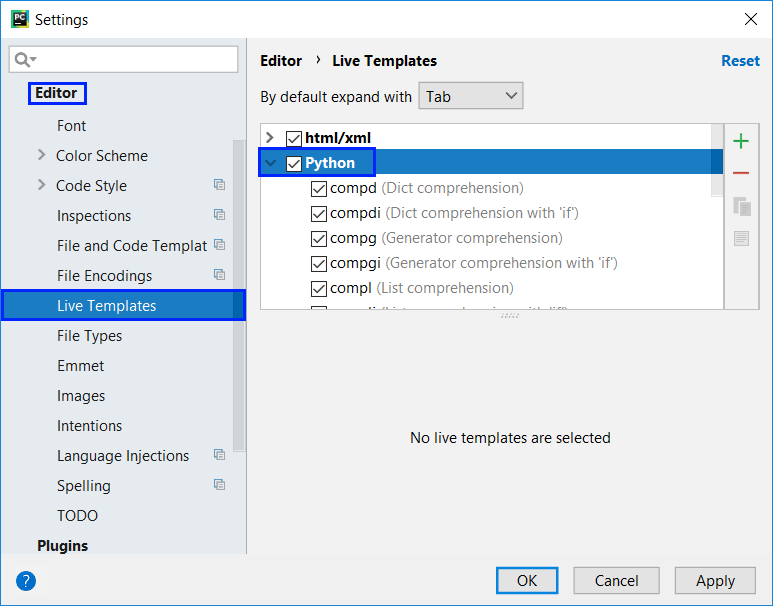Click the duplicate template icon
This screenshot has width=773, height=606.
pyautogui.click(x=741, y=206)
